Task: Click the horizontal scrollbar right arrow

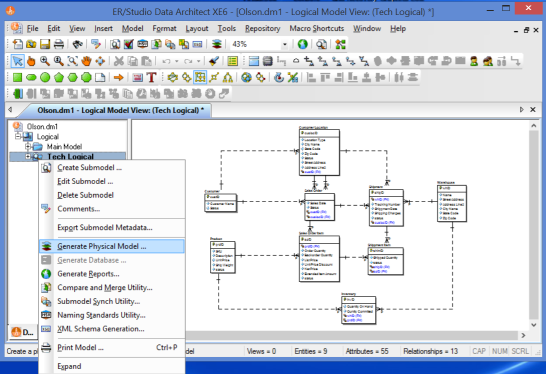Action: click(x=523, y=335)
